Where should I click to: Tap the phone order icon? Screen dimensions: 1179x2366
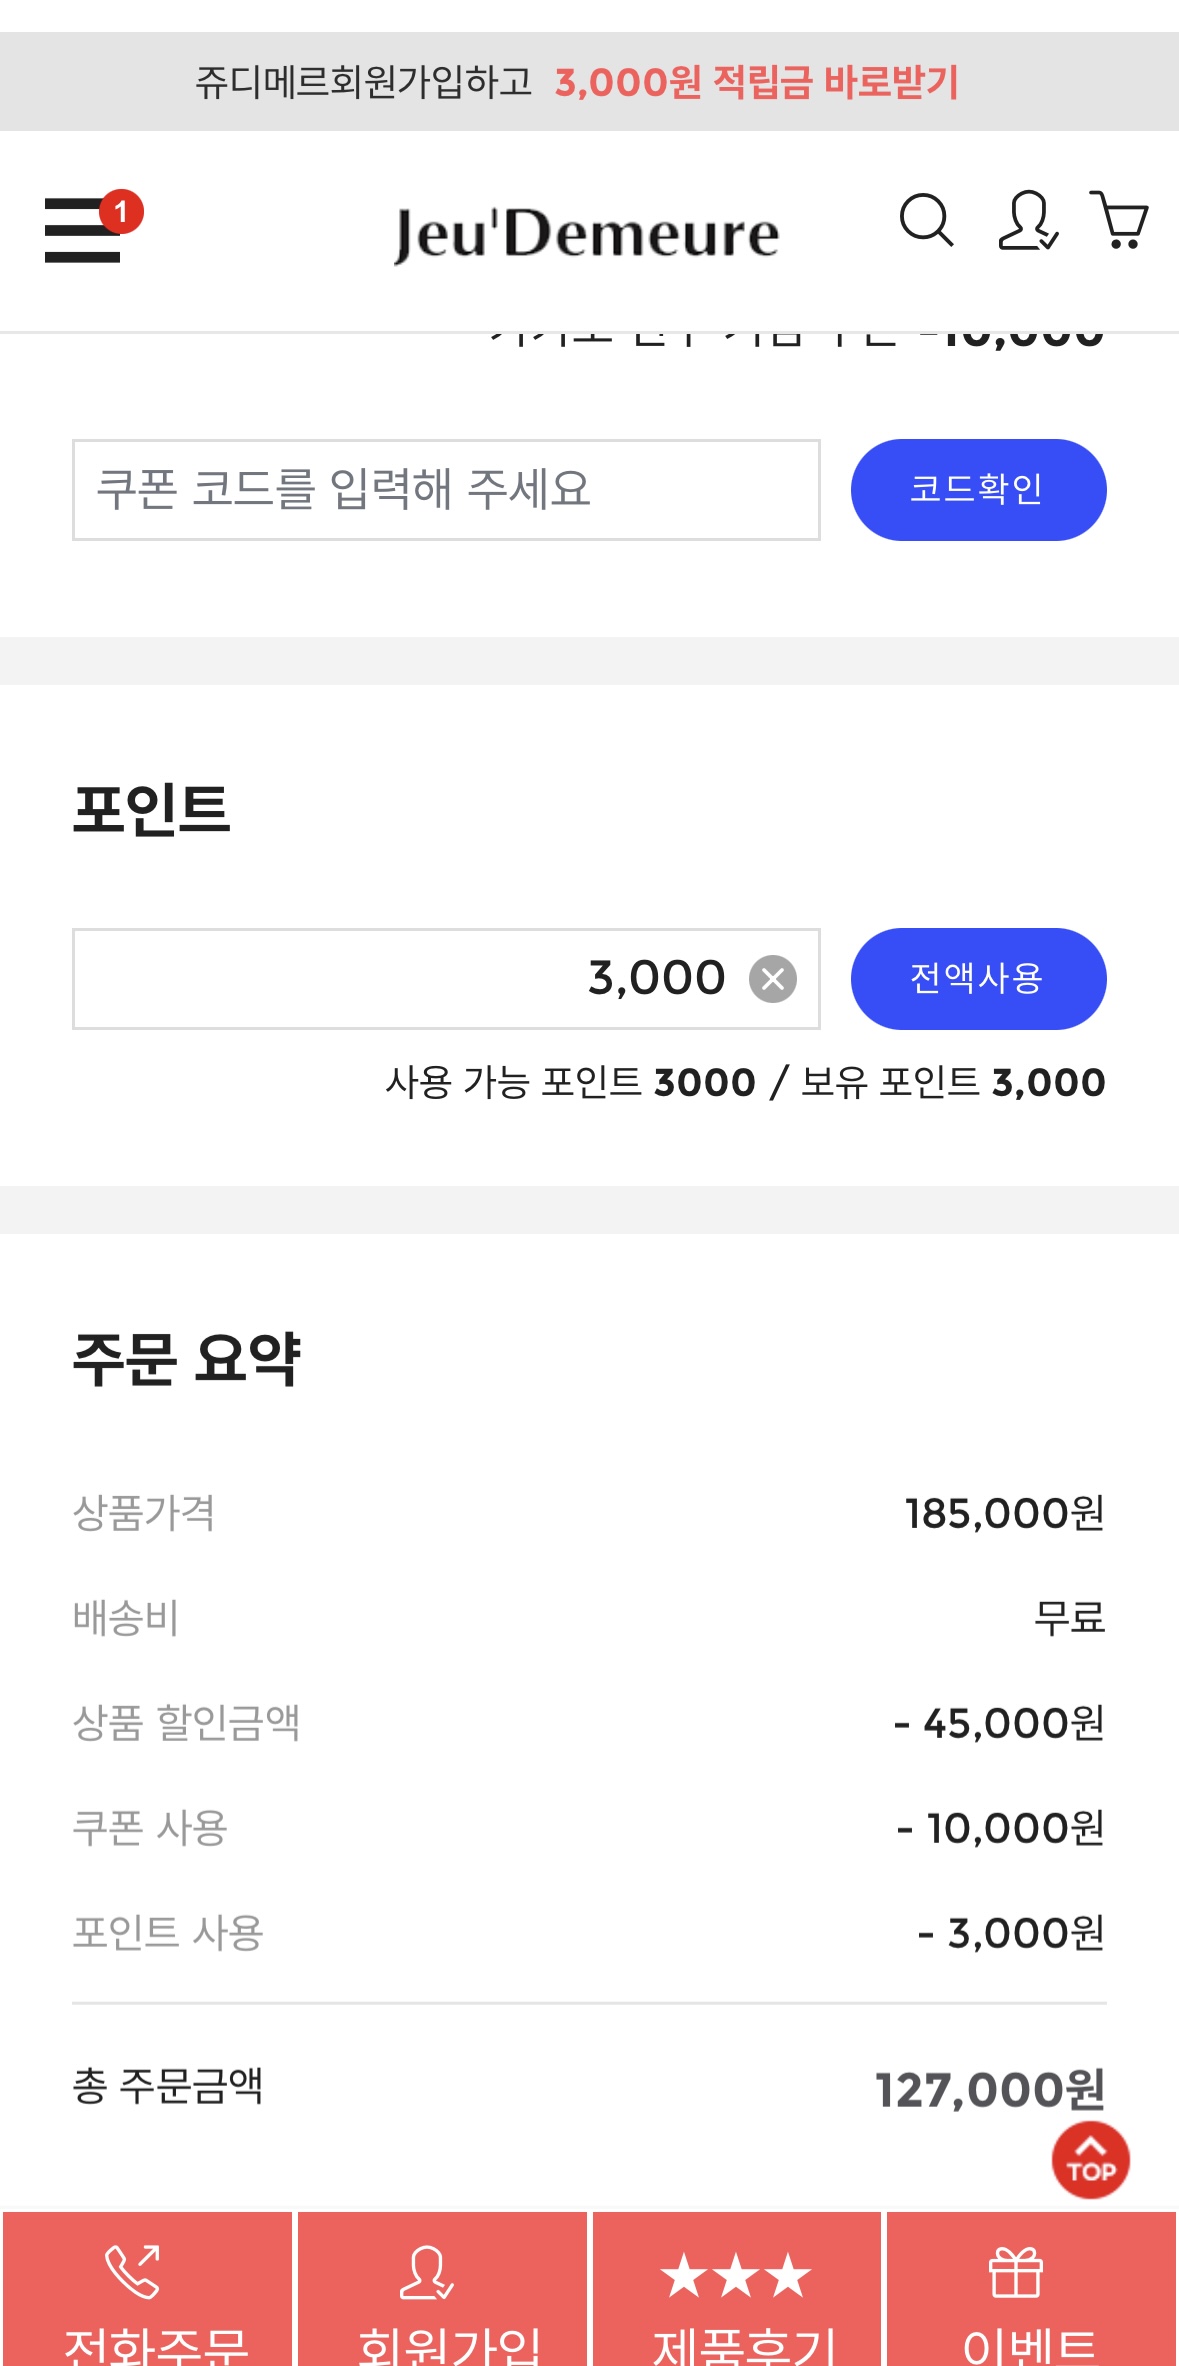[133, 2272]
